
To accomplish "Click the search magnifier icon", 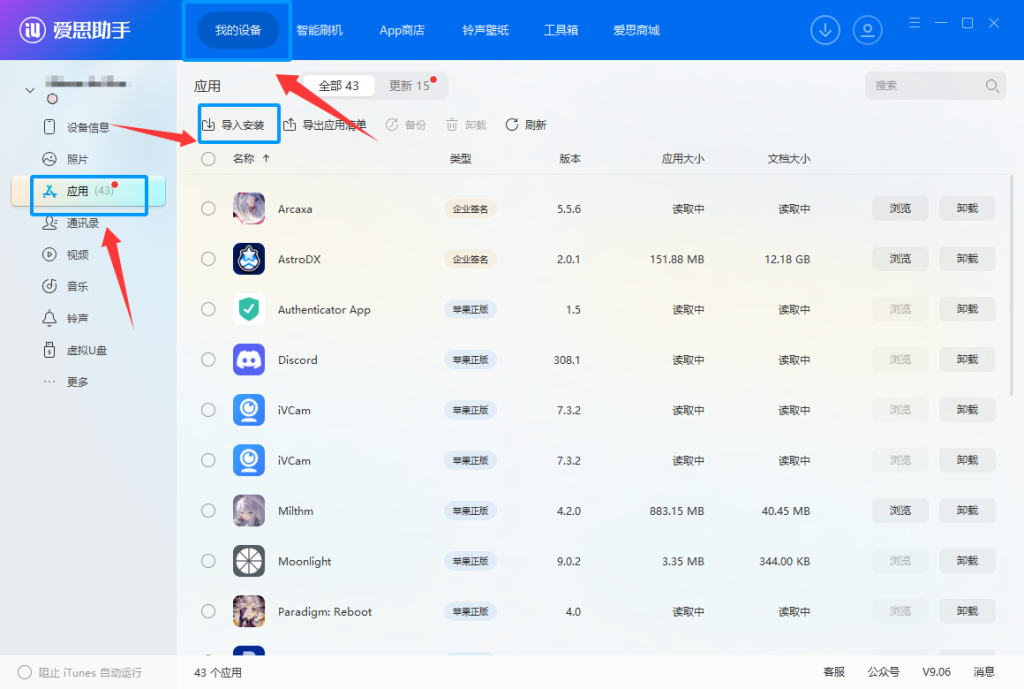I will click(992, 86).
